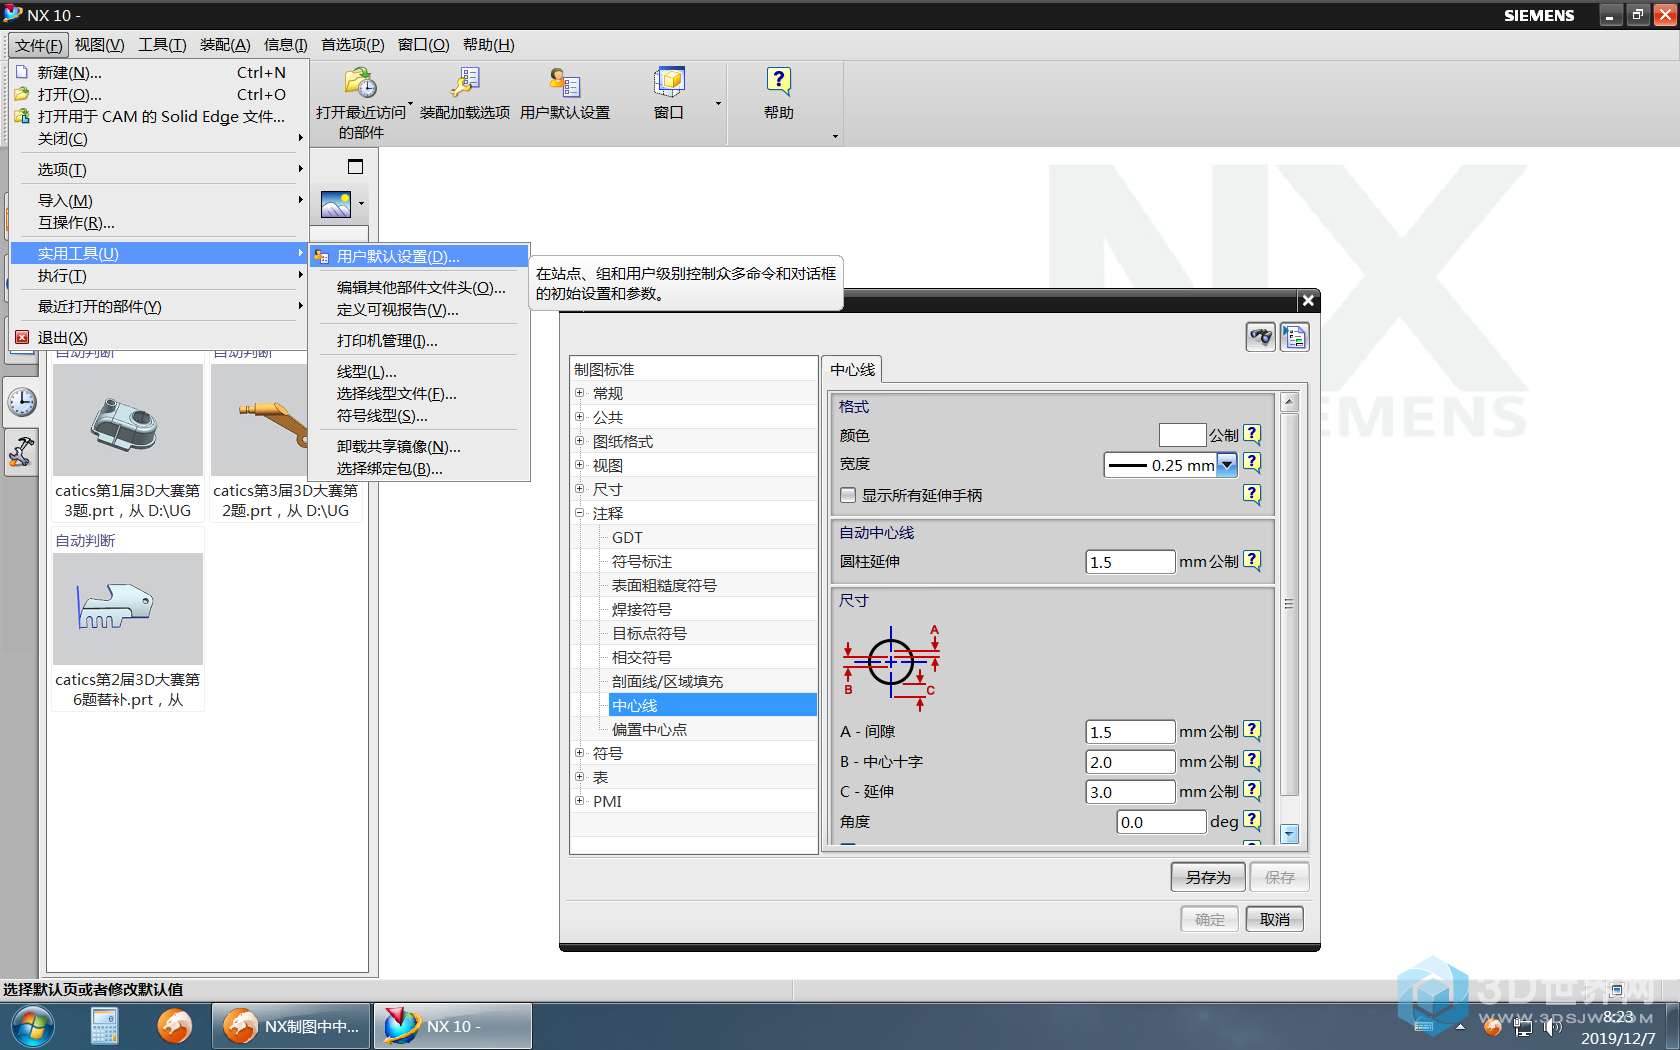Click help icon next to C - 延伸

(1252, 790)
